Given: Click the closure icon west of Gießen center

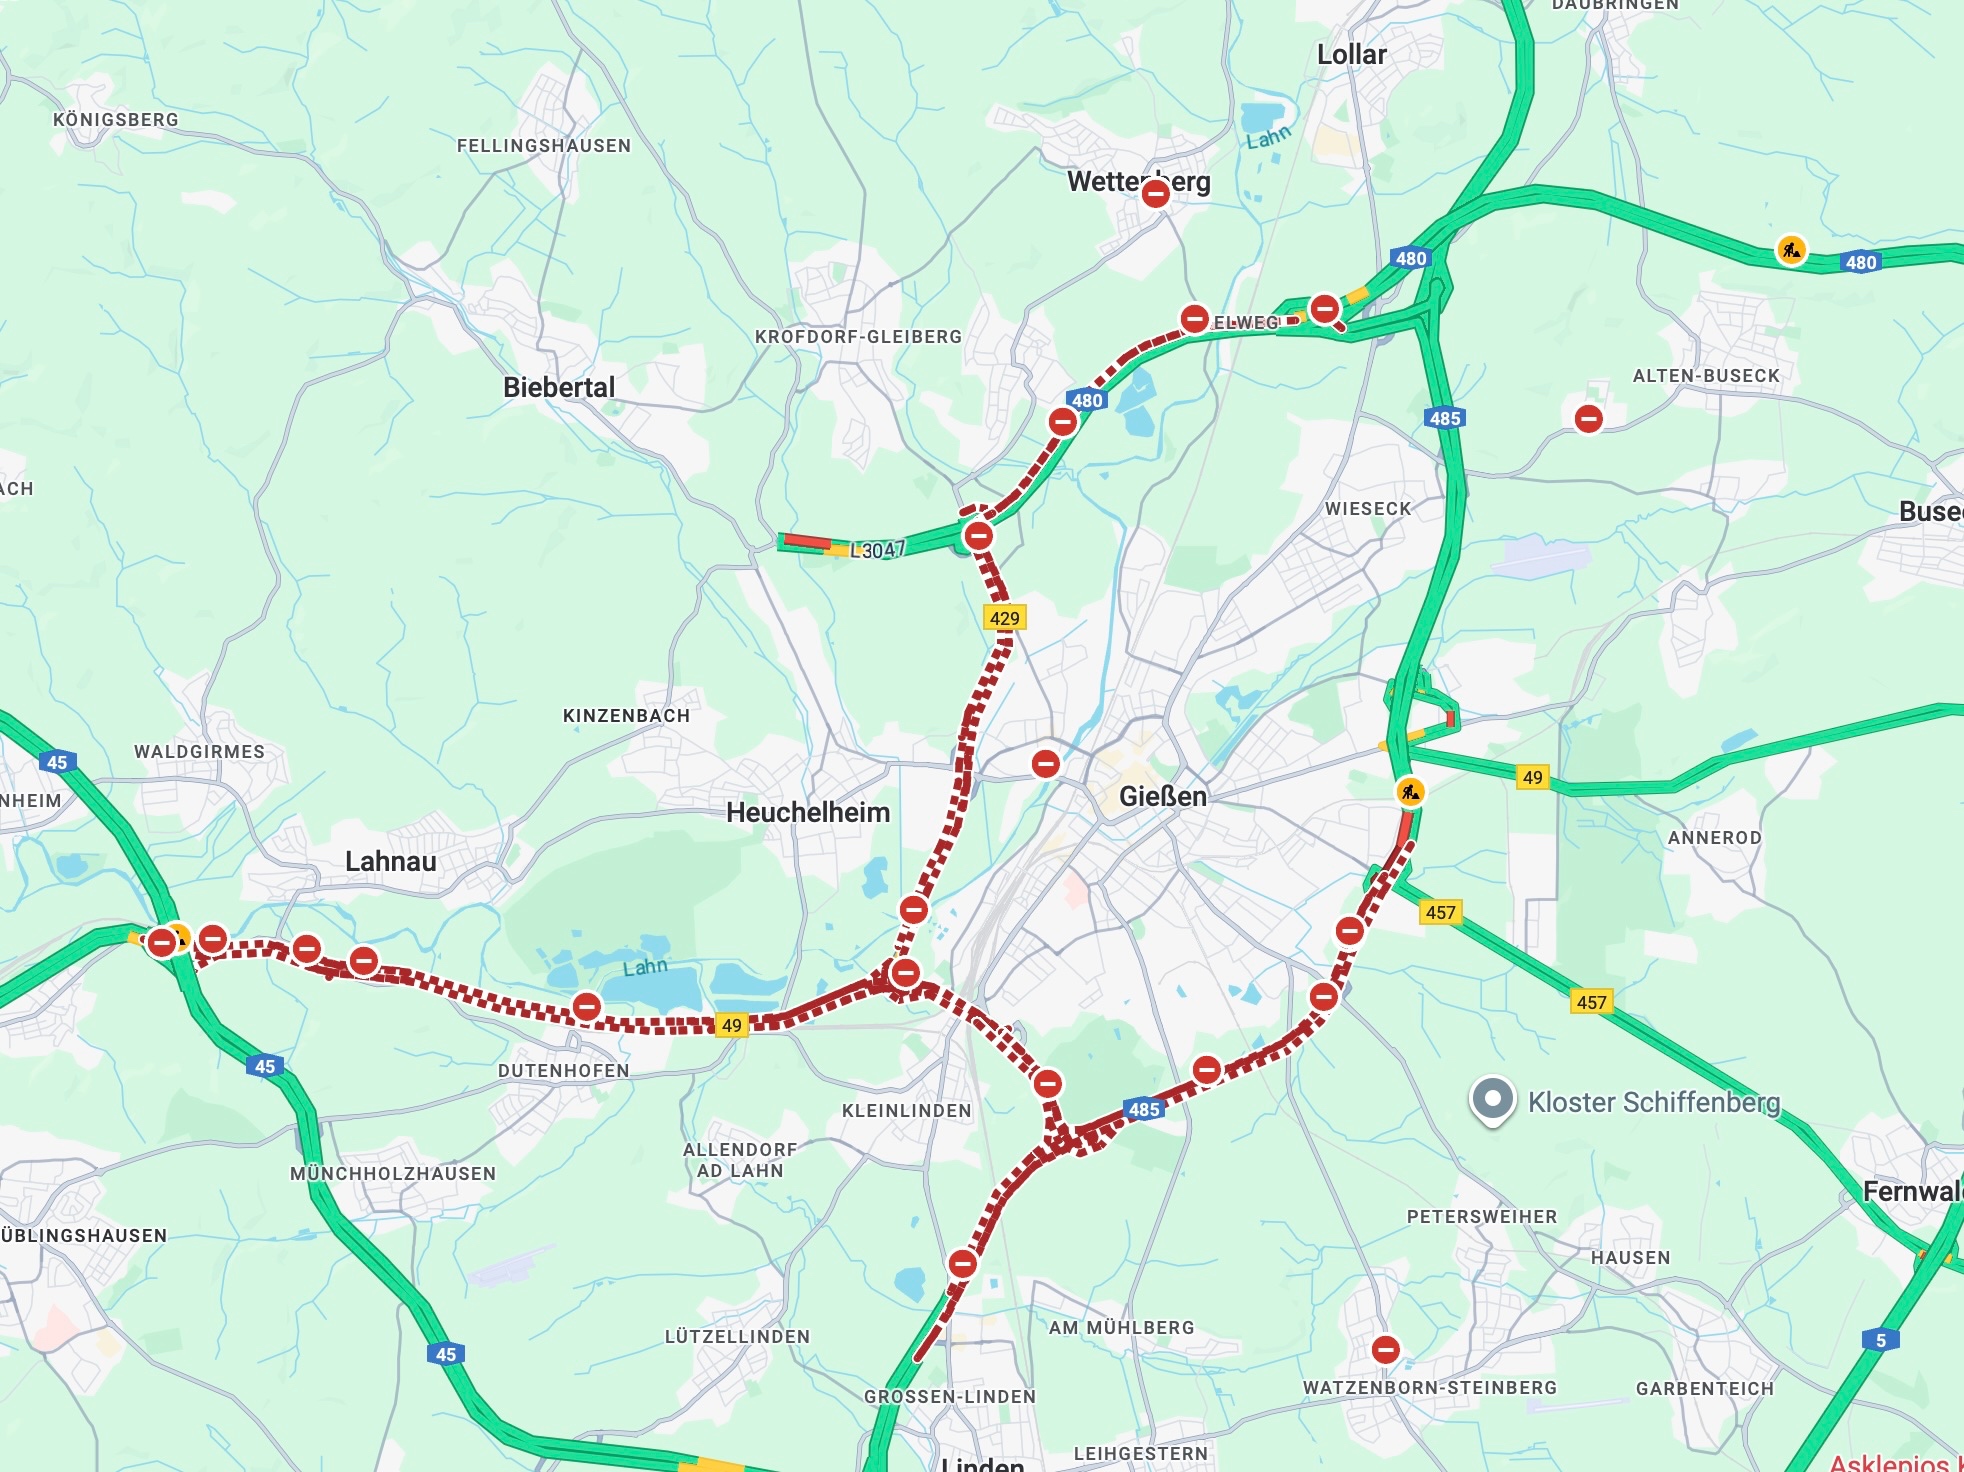Looking at the screenshot, I should 1045,764.
